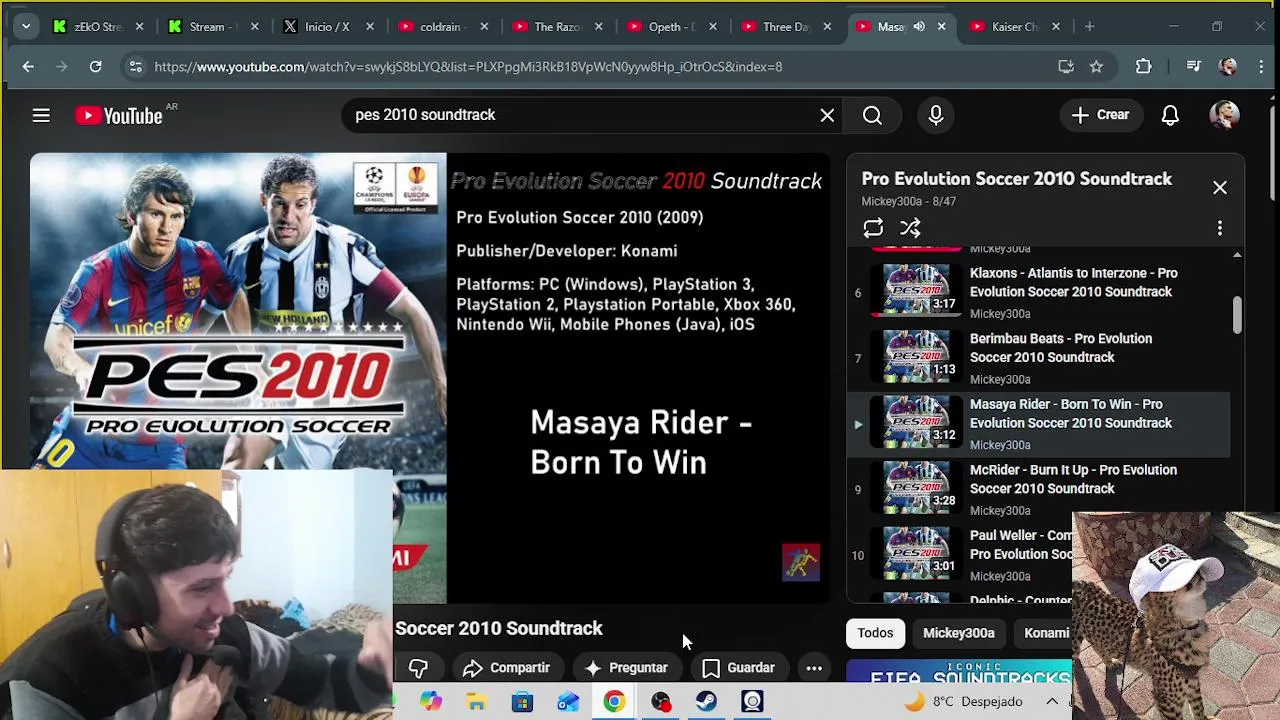Run search with the magnifying glass button

pos(872,115)
